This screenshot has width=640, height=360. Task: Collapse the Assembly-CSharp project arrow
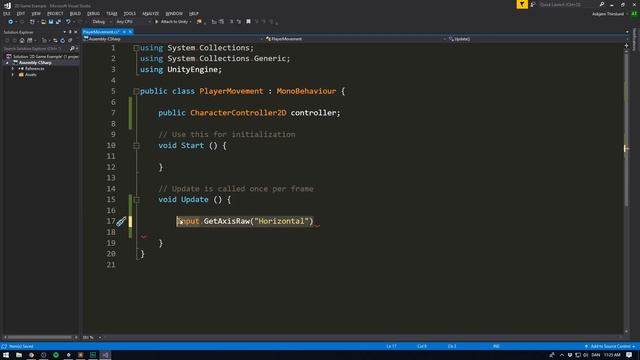(7, 63)
